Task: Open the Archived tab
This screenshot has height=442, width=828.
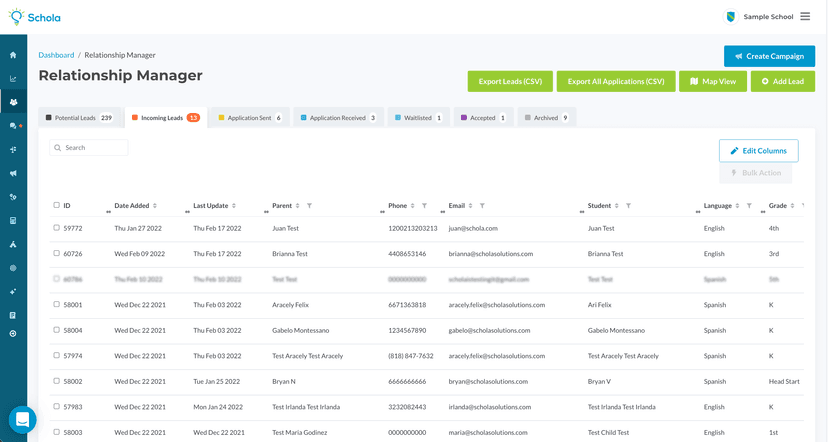Action: pos(547,118)
